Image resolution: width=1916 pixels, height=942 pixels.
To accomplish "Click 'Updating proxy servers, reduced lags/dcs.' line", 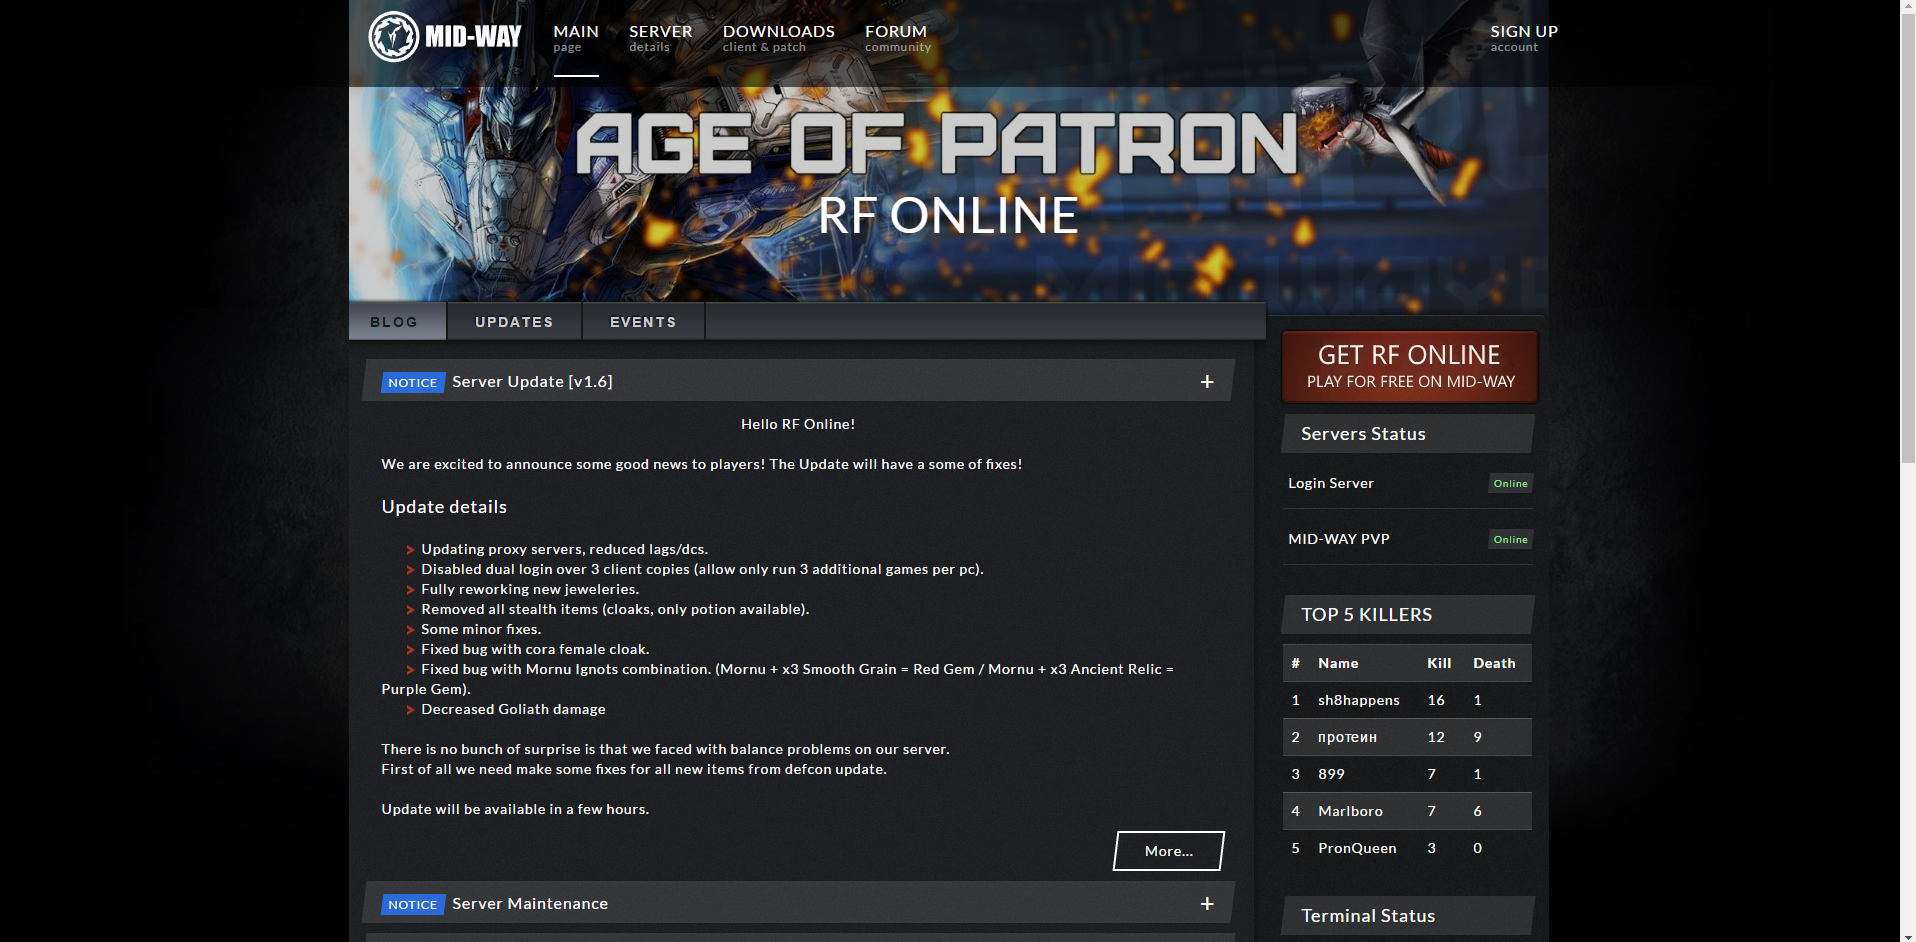I will [x=564, y=549].
